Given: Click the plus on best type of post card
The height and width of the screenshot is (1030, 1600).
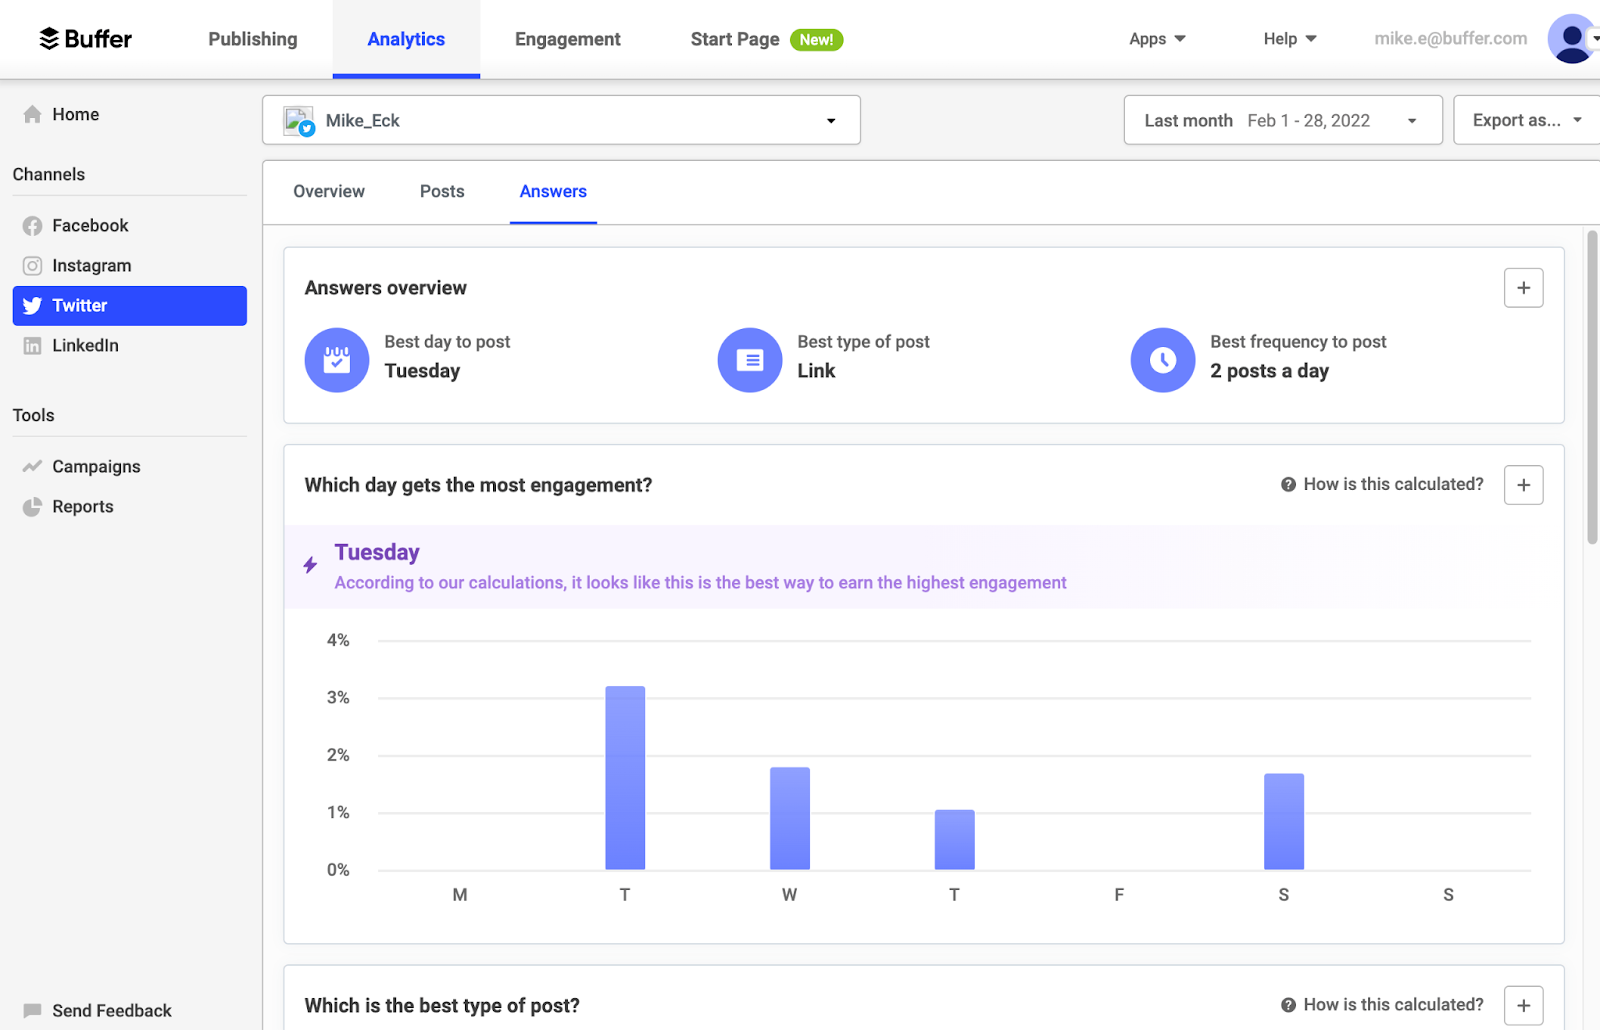Looking at the screenshot, I should (x=1523, y=1005).
